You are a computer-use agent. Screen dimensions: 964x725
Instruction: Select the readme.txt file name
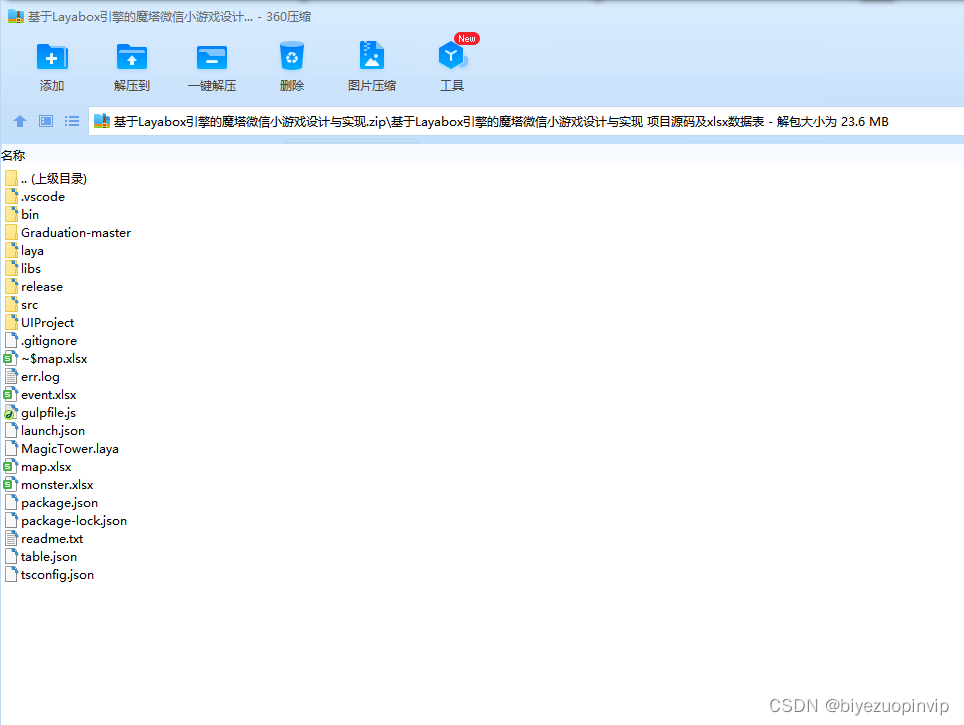click(x=52, y=539)
